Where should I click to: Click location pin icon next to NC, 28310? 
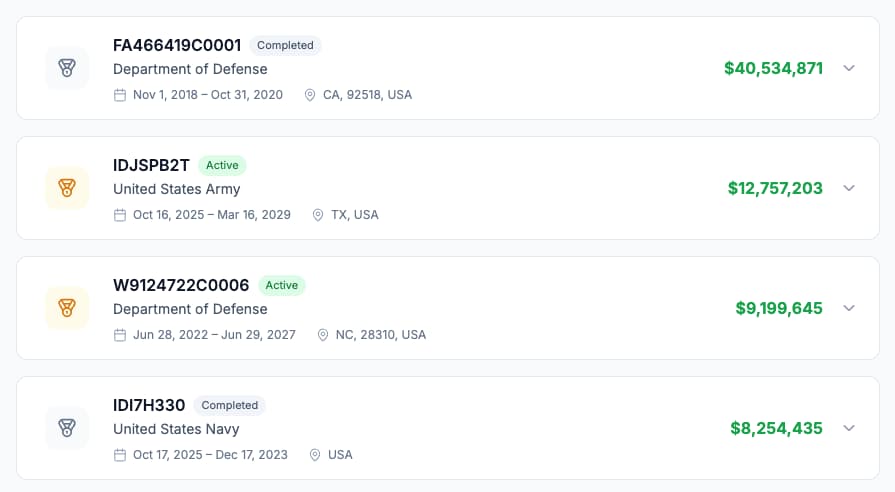click(323, 335)
